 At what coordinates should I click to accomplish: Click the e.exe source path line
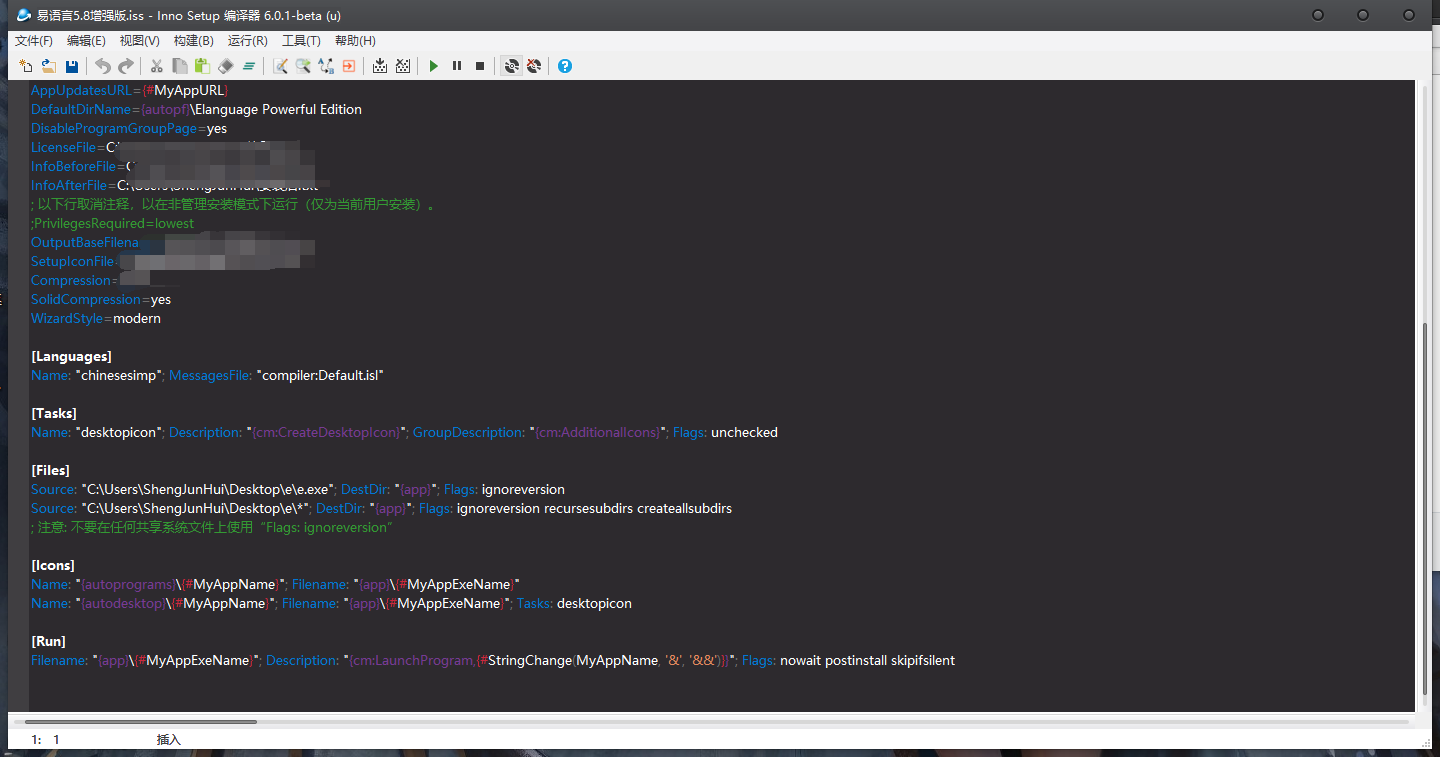(298, 490)
